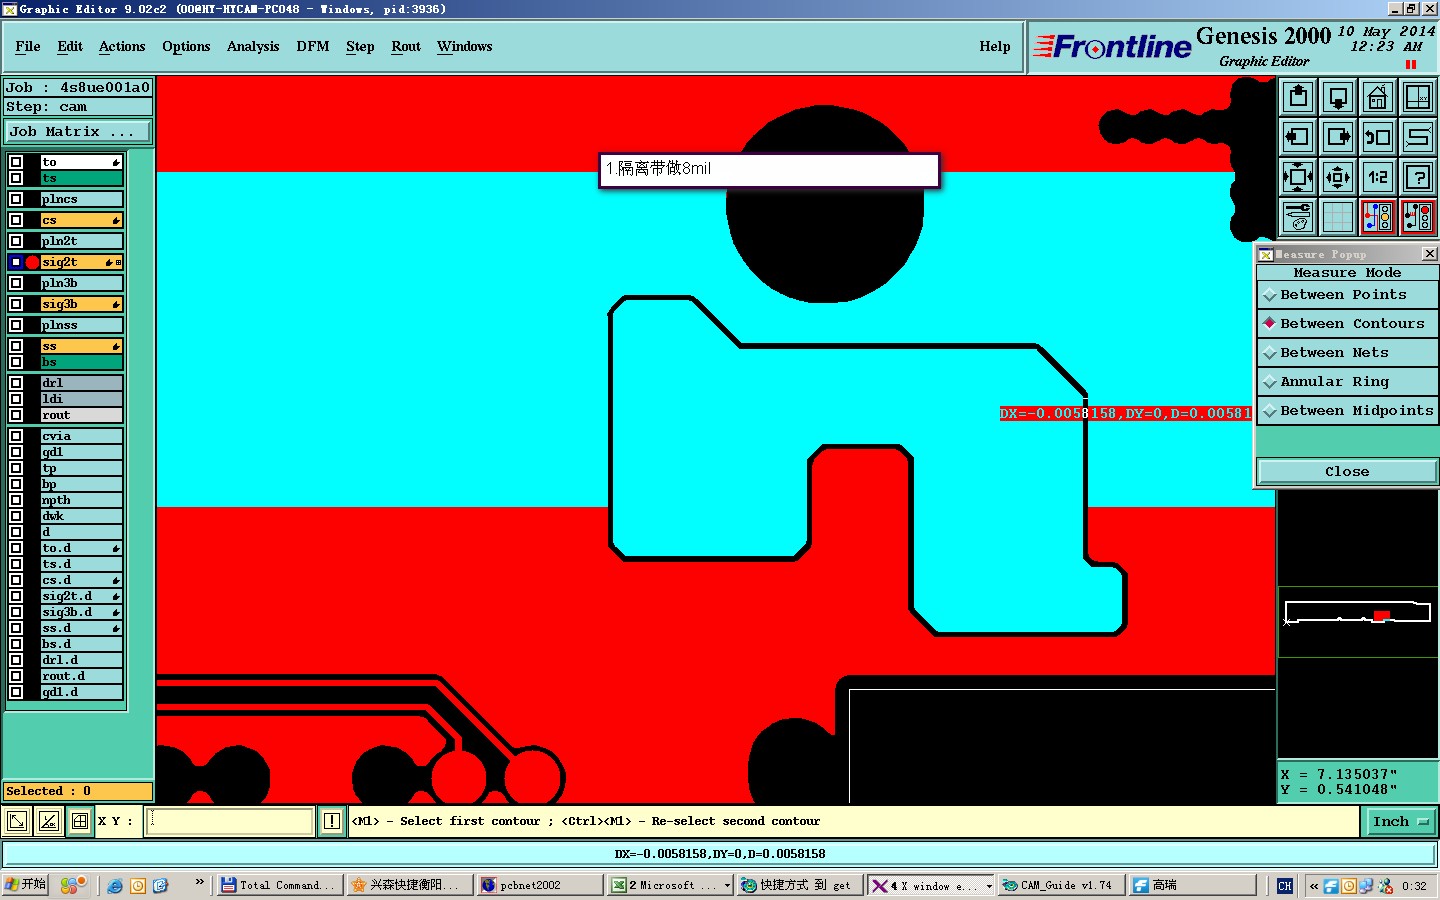Expand the quick launch chevron
Image resolution: width=1440 pixels, height=900 pixels.
pyautogui.click(x=200, y=882)
